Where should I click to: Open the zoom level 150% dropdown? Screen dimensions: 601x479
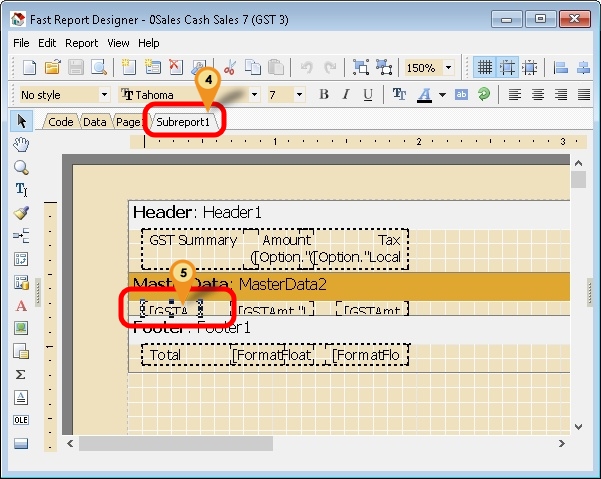click(x=448, y=68)
